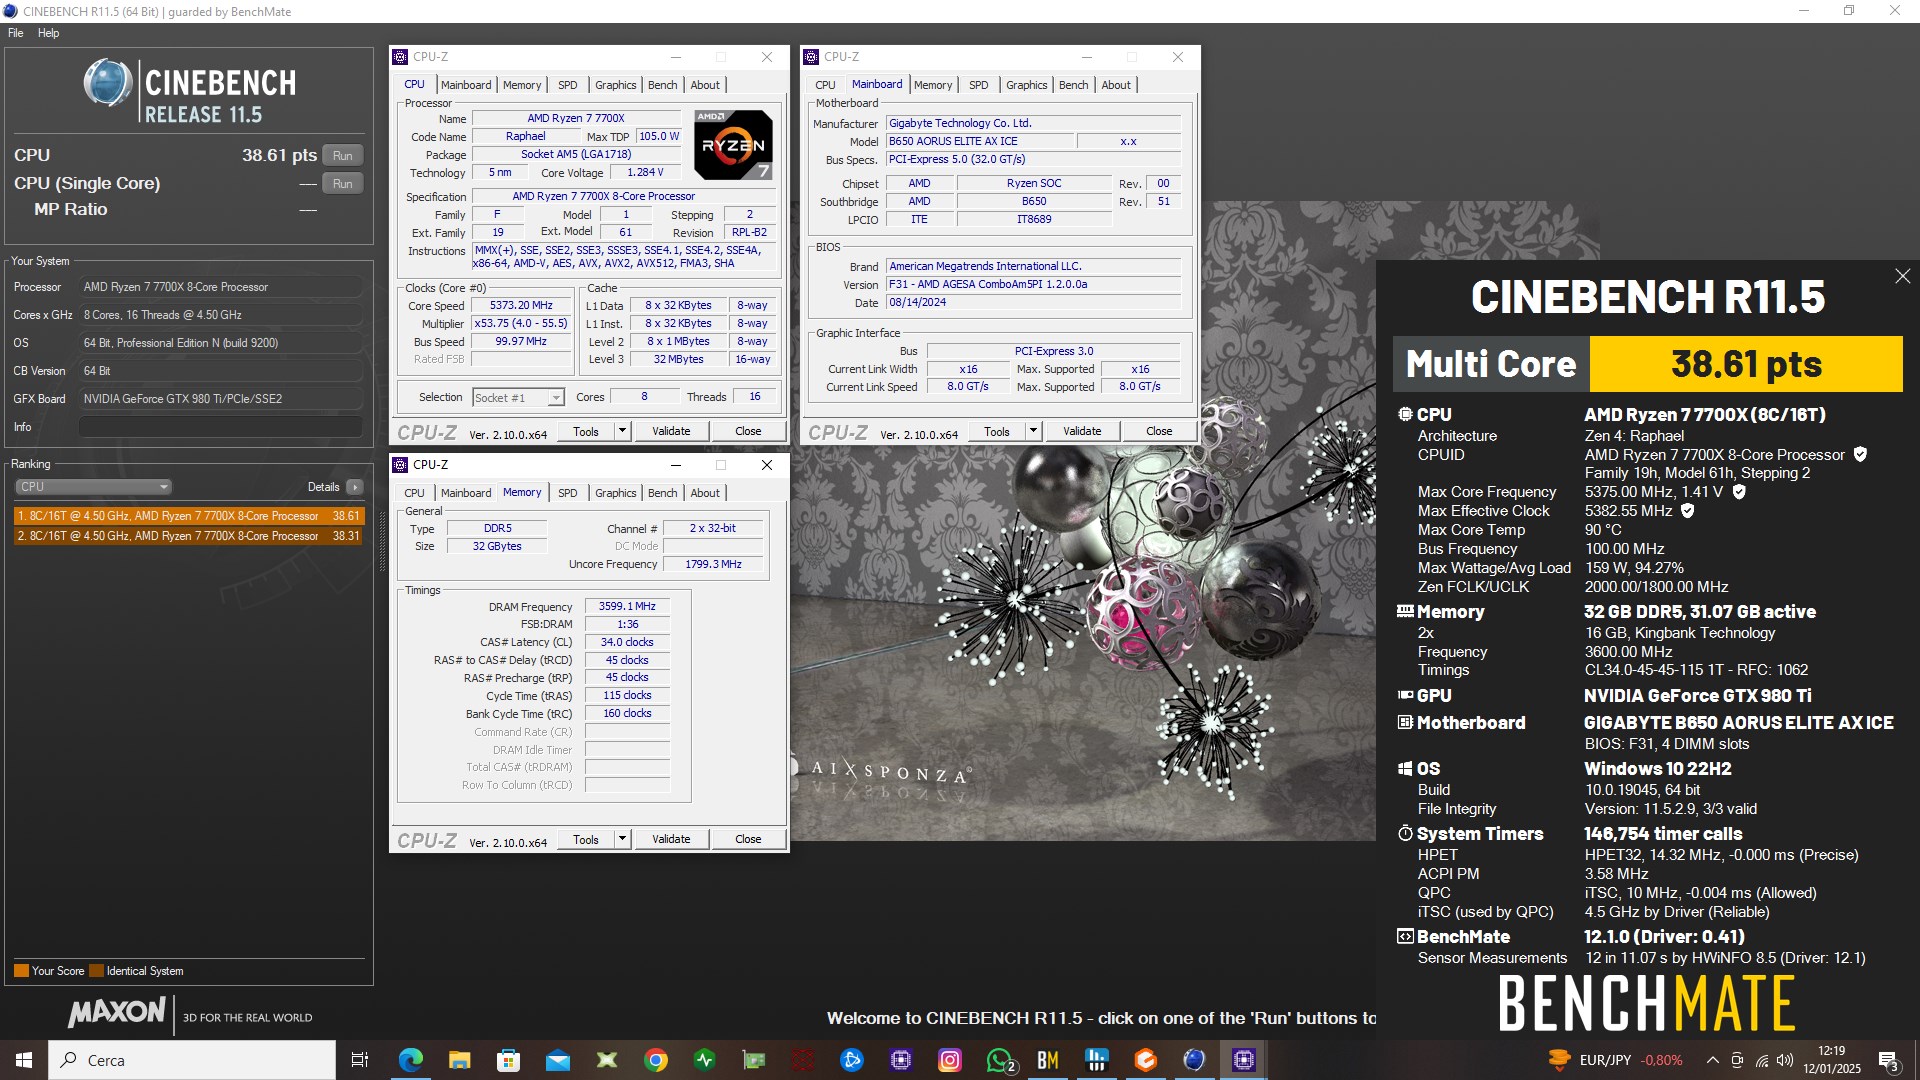Viewport: 1920px width, 1080px height.
Task: Click verified shield beside Max Core Frequency
Action: 1739,492
